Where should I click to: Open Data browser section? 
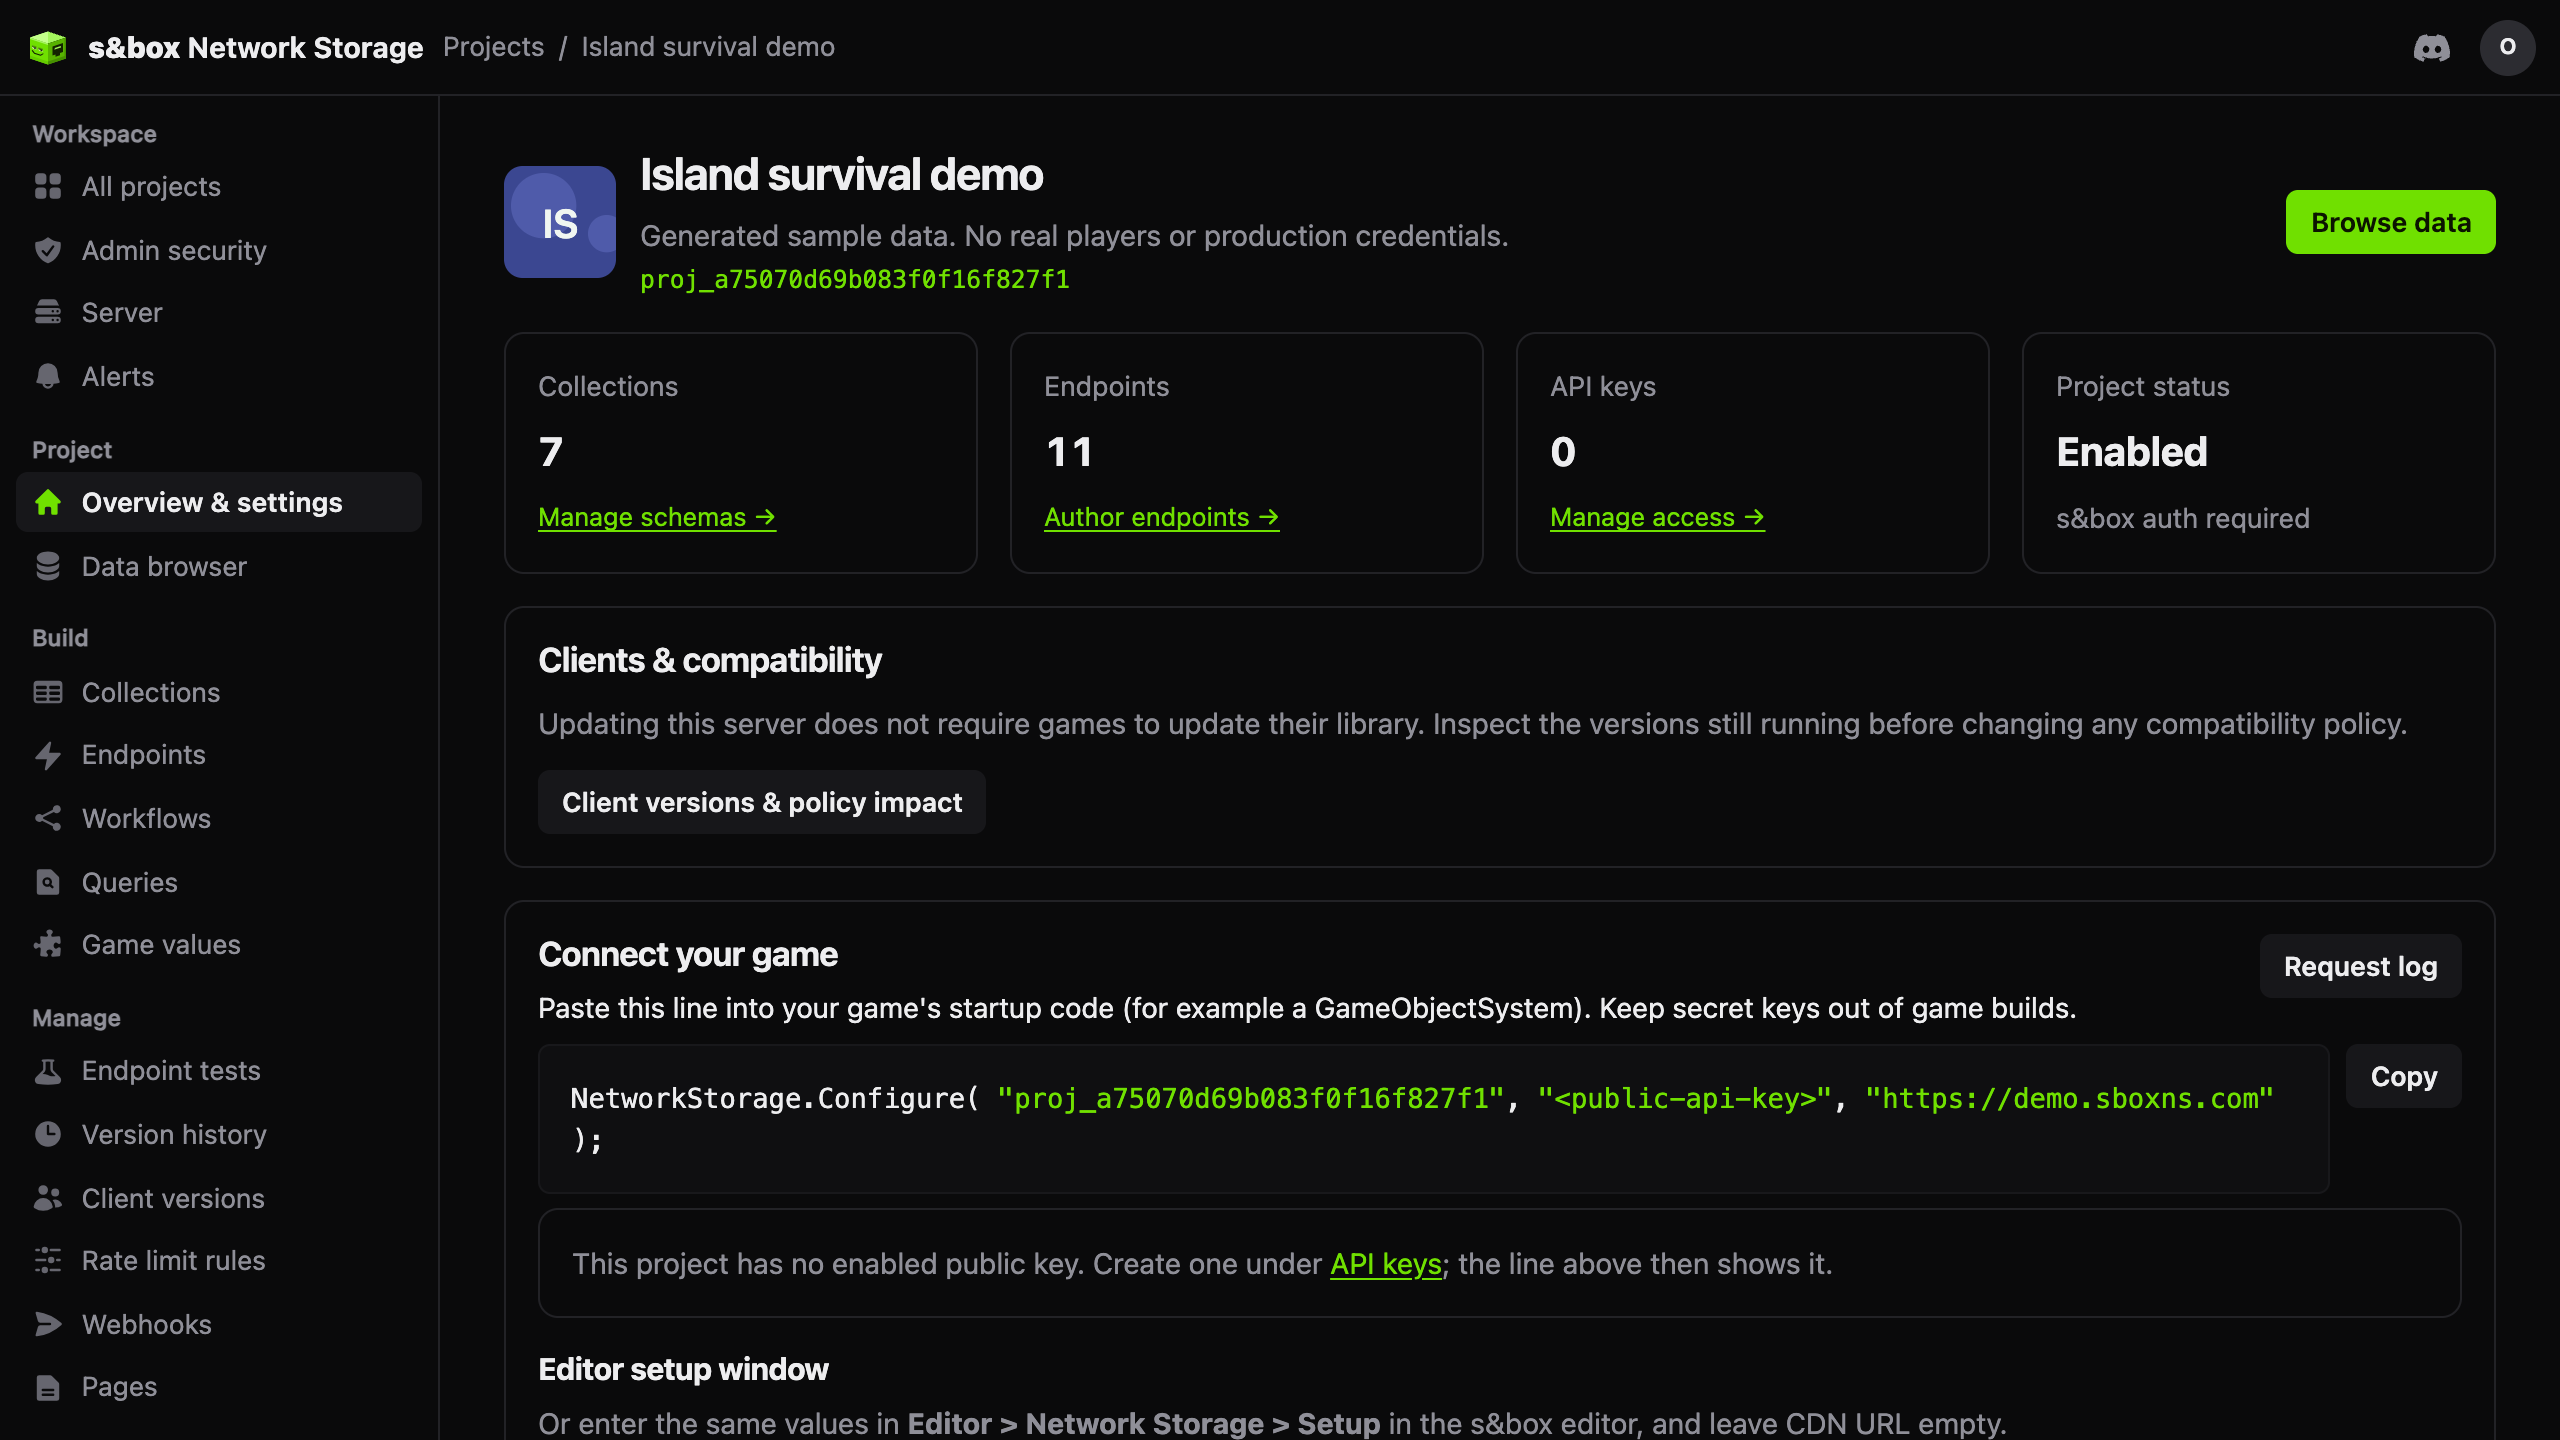[219, 566]
